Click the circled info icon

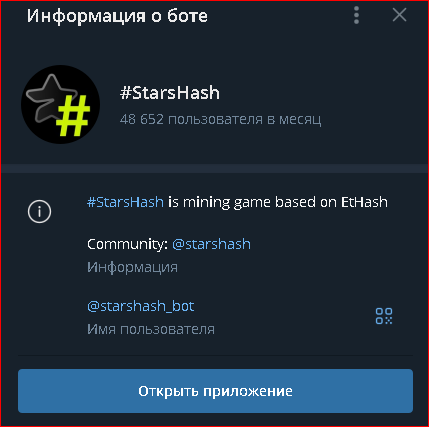pos(39,211)
